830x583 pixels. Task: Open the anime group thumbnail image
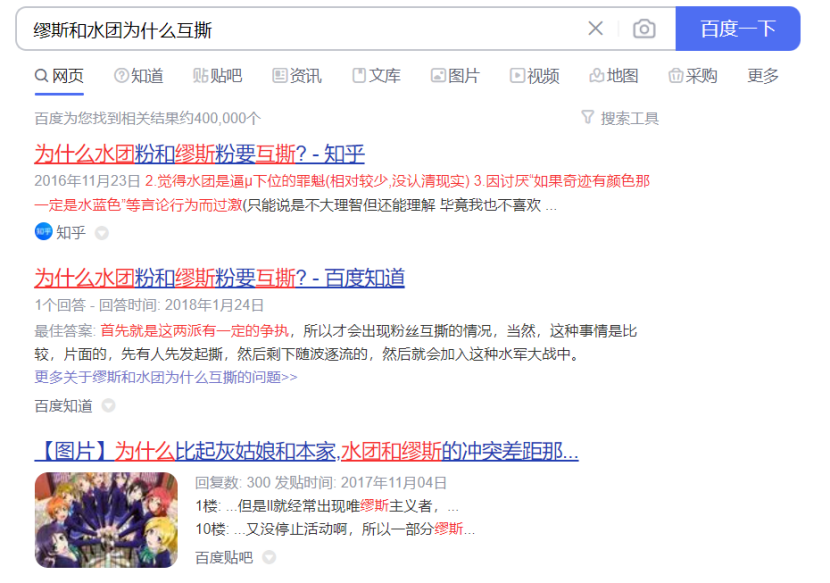point(106,520)
